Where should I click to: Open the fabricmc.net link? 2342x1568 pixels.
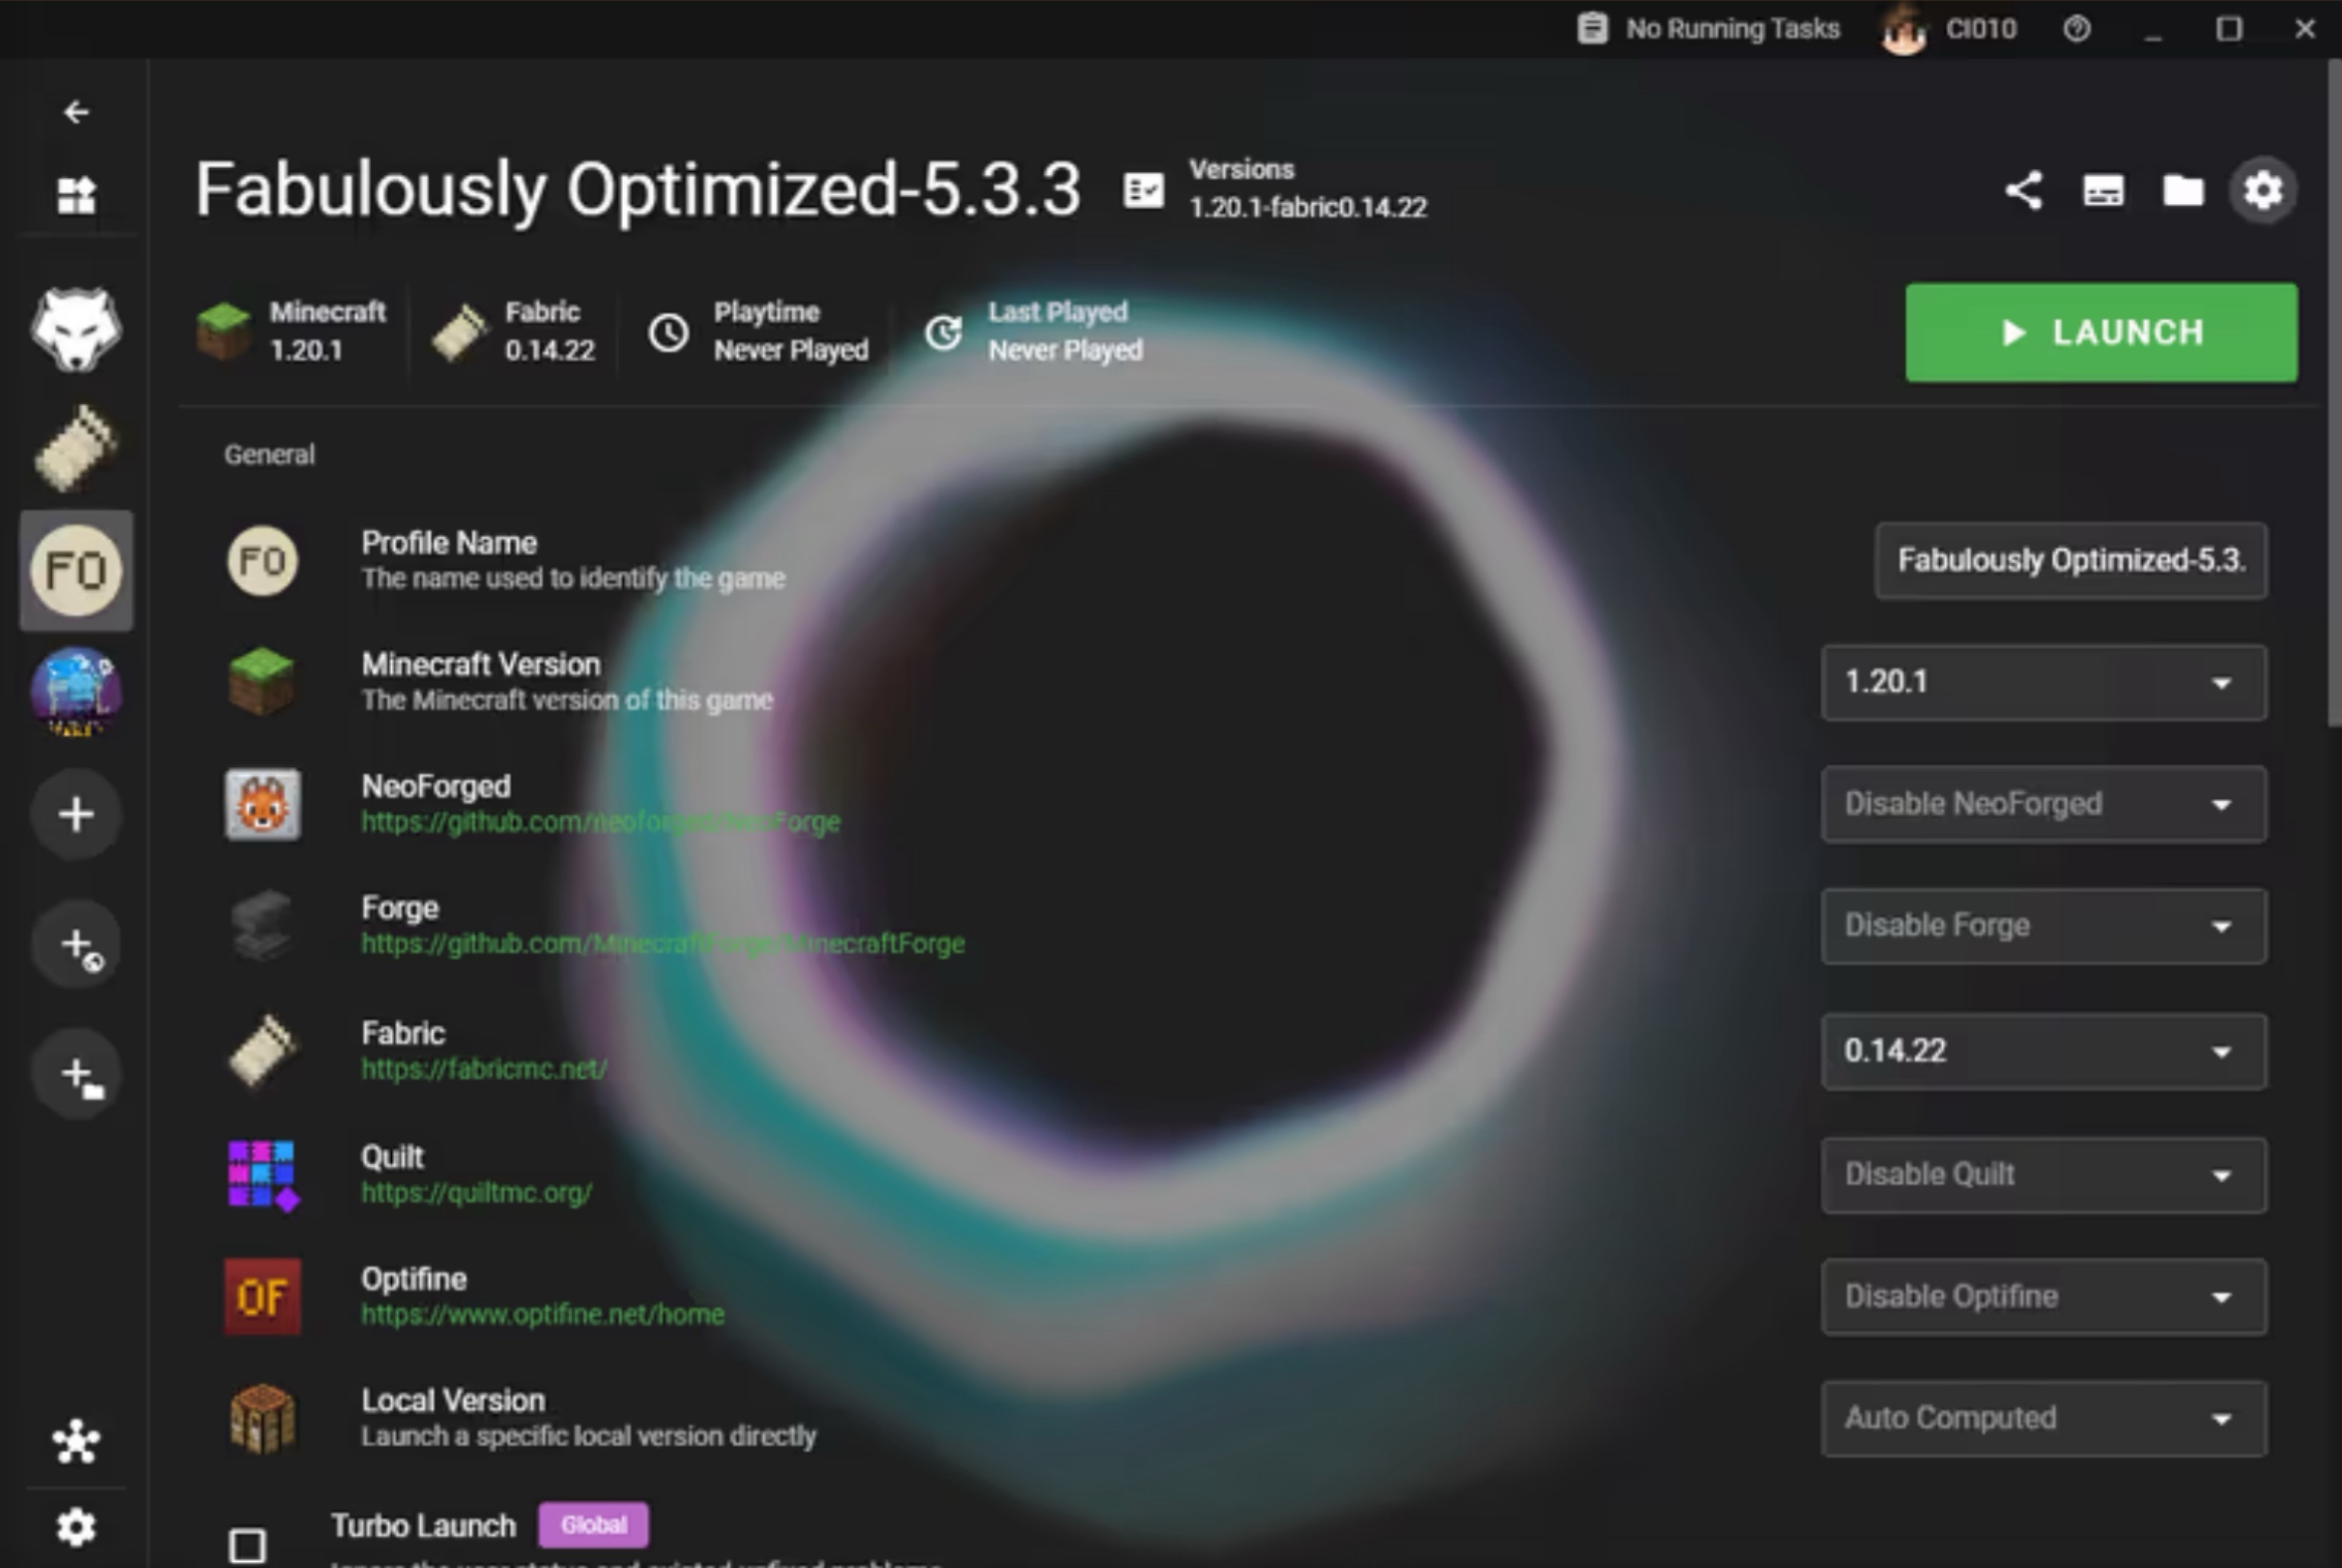click(484, 1069)
